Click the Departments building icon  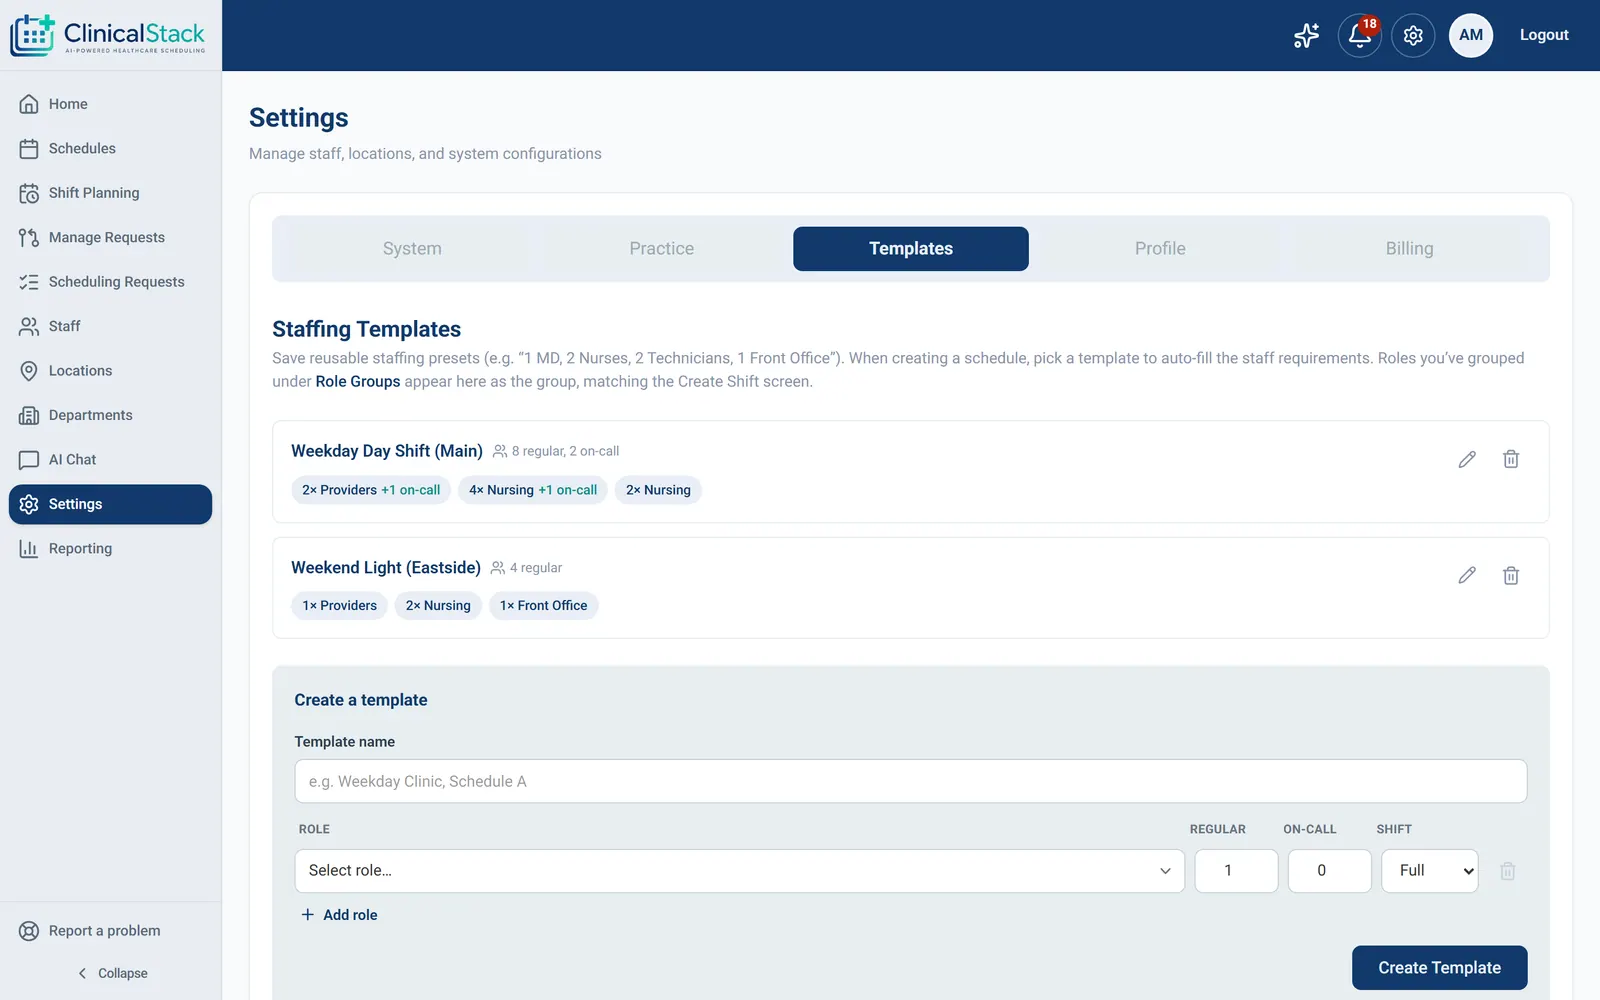pos(29,415)
